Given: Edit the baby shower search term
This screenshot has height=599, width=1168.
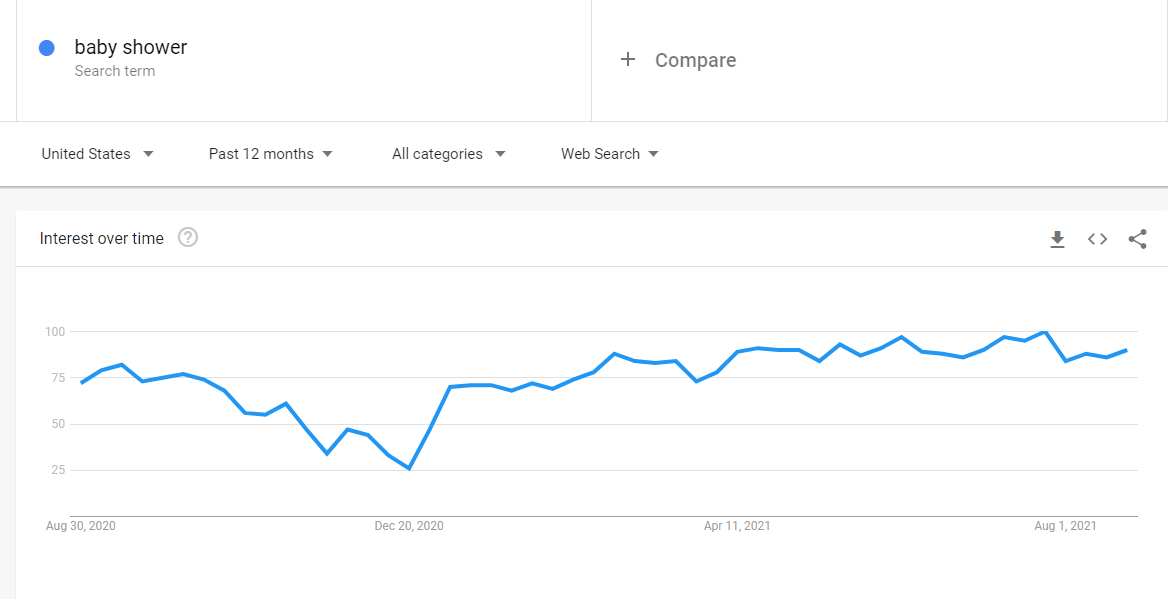Looking at the screenshot, I should [131, 47].
